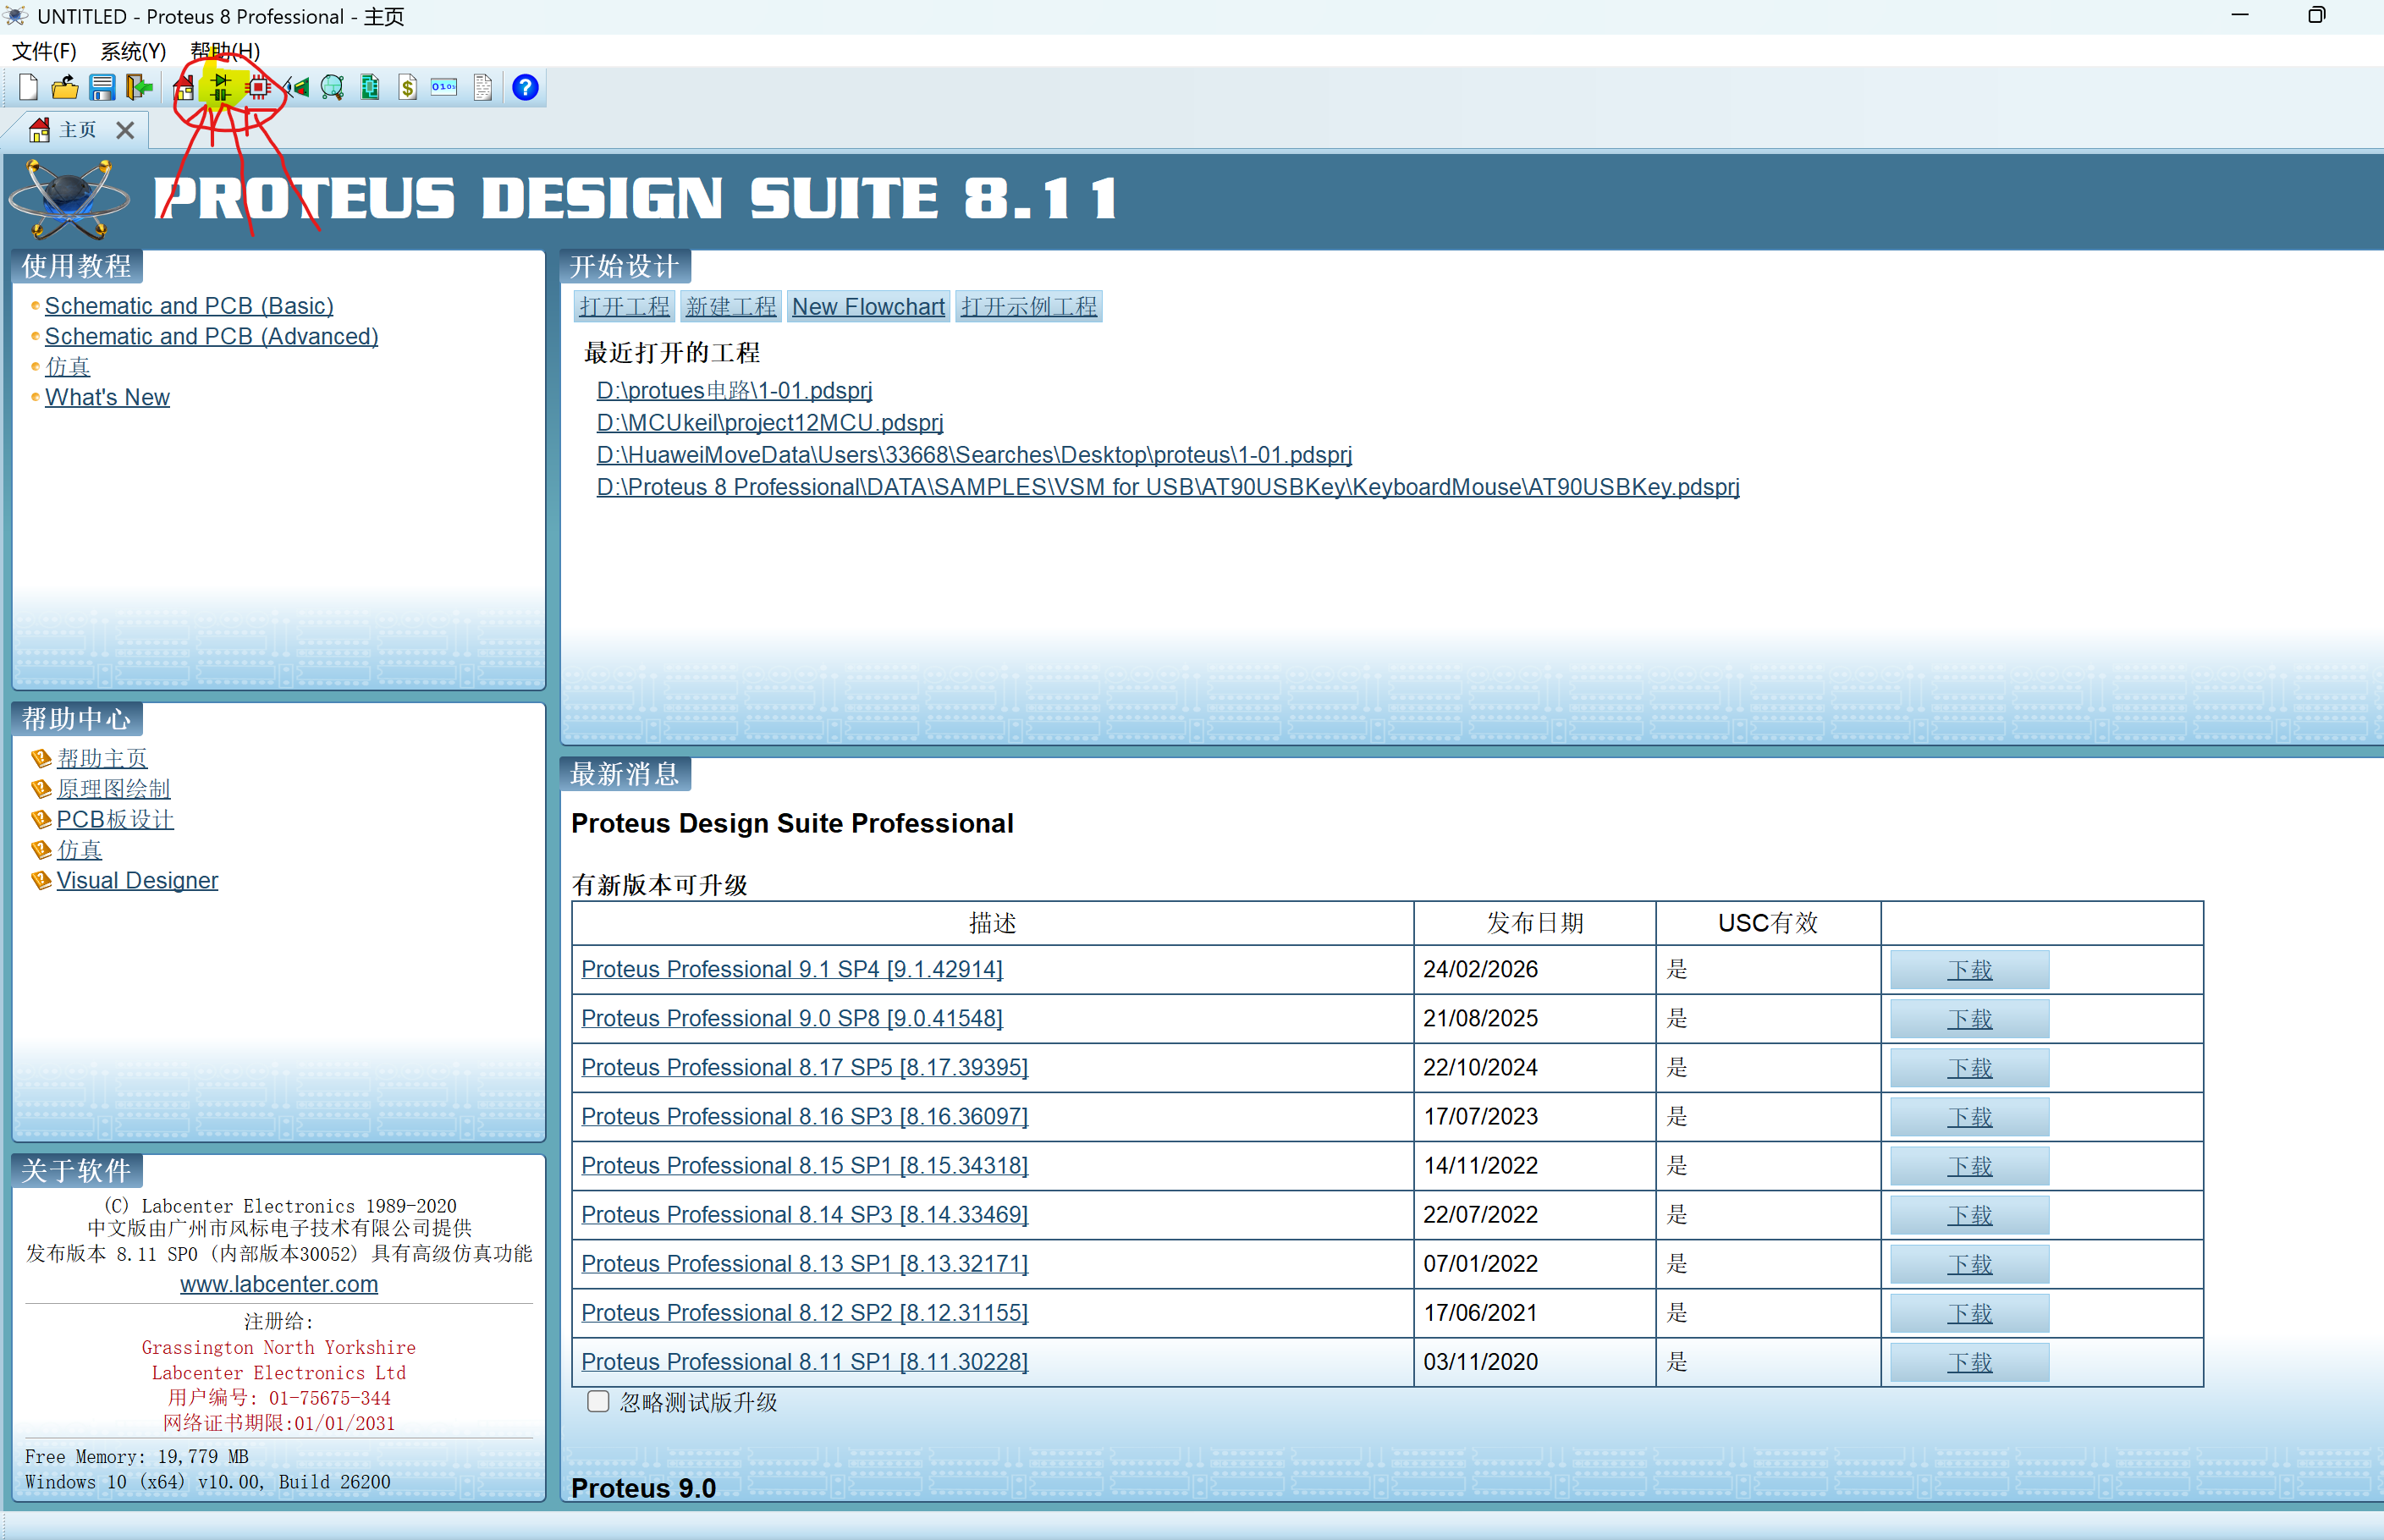The width and height of the screenshot is (2384, 1540).
Task: Click the blue question mark help icon
Action: click(x=525, y=88)
